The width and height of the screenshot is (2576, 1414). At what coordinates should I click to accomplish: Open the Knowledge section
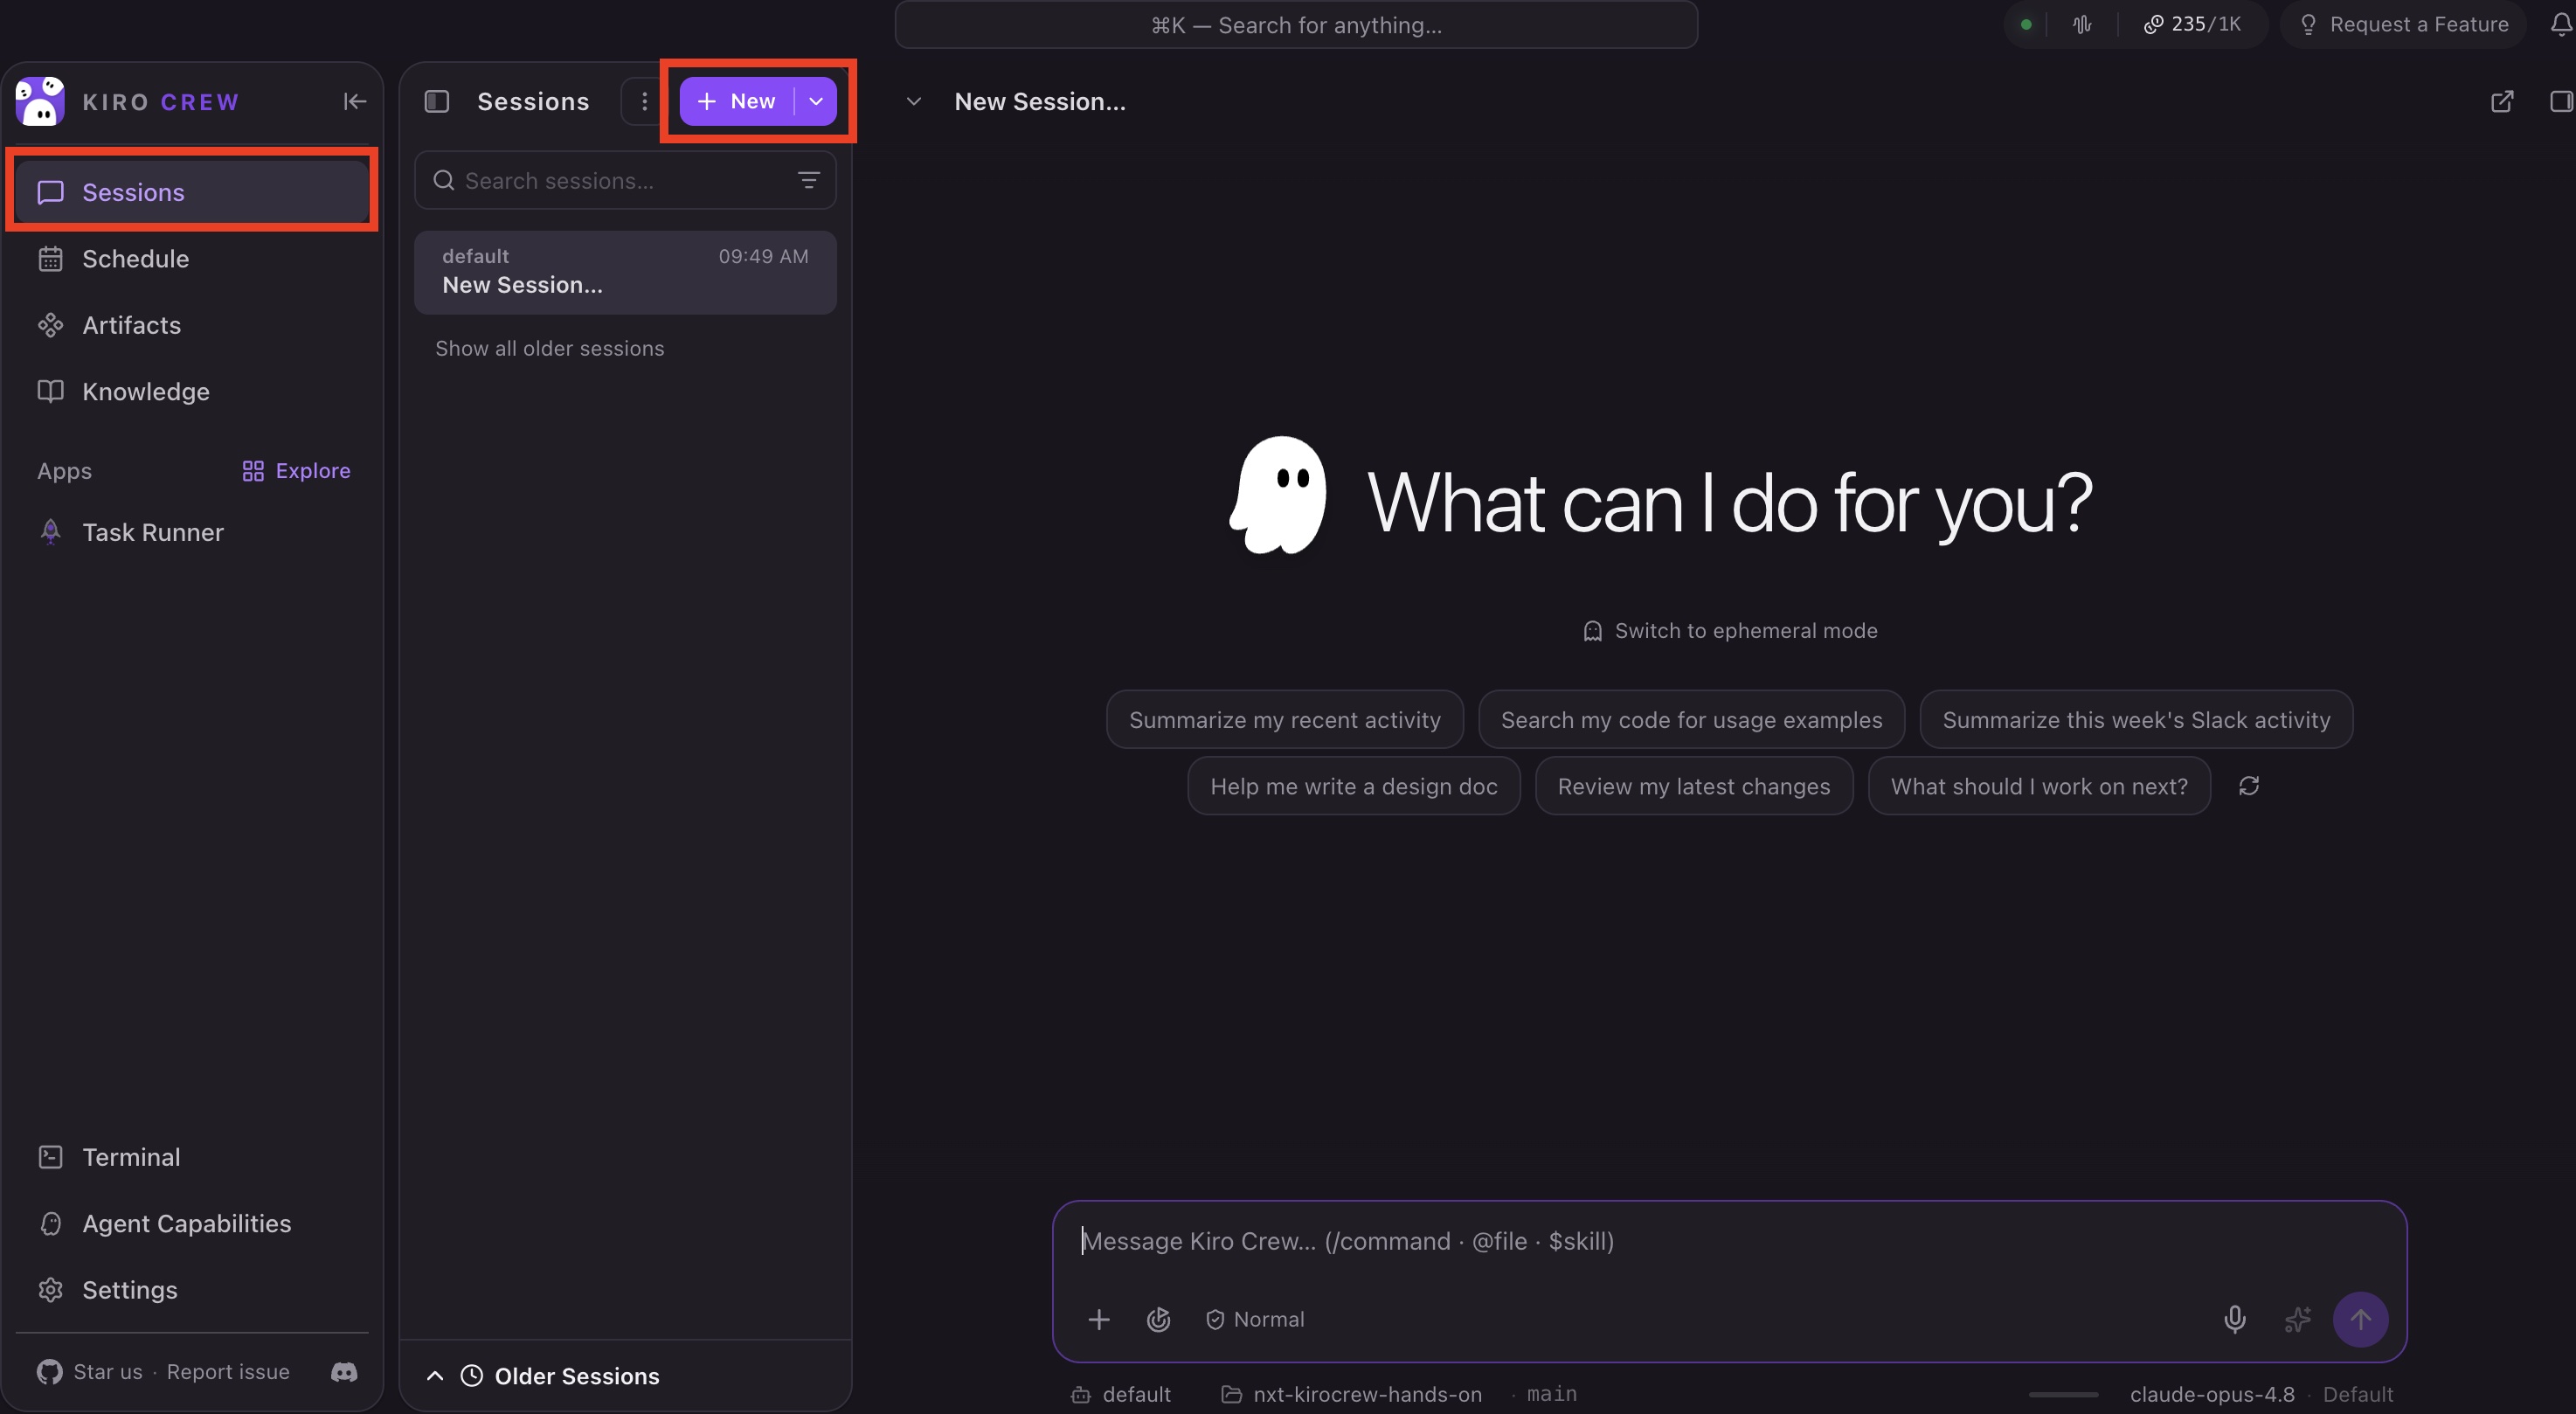(192, 391)
